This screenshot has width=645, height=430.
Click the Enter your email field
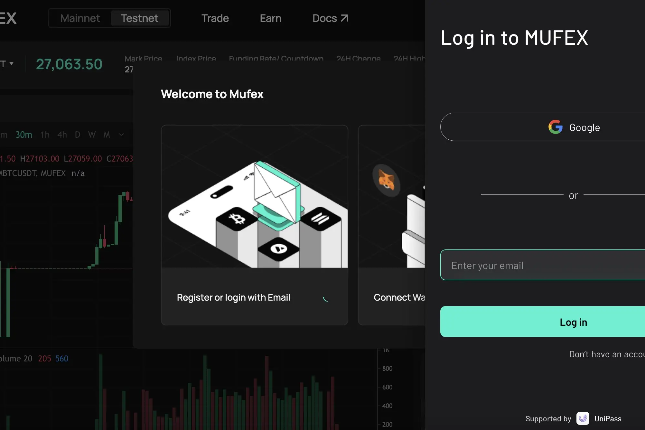(x=542, y=265)
